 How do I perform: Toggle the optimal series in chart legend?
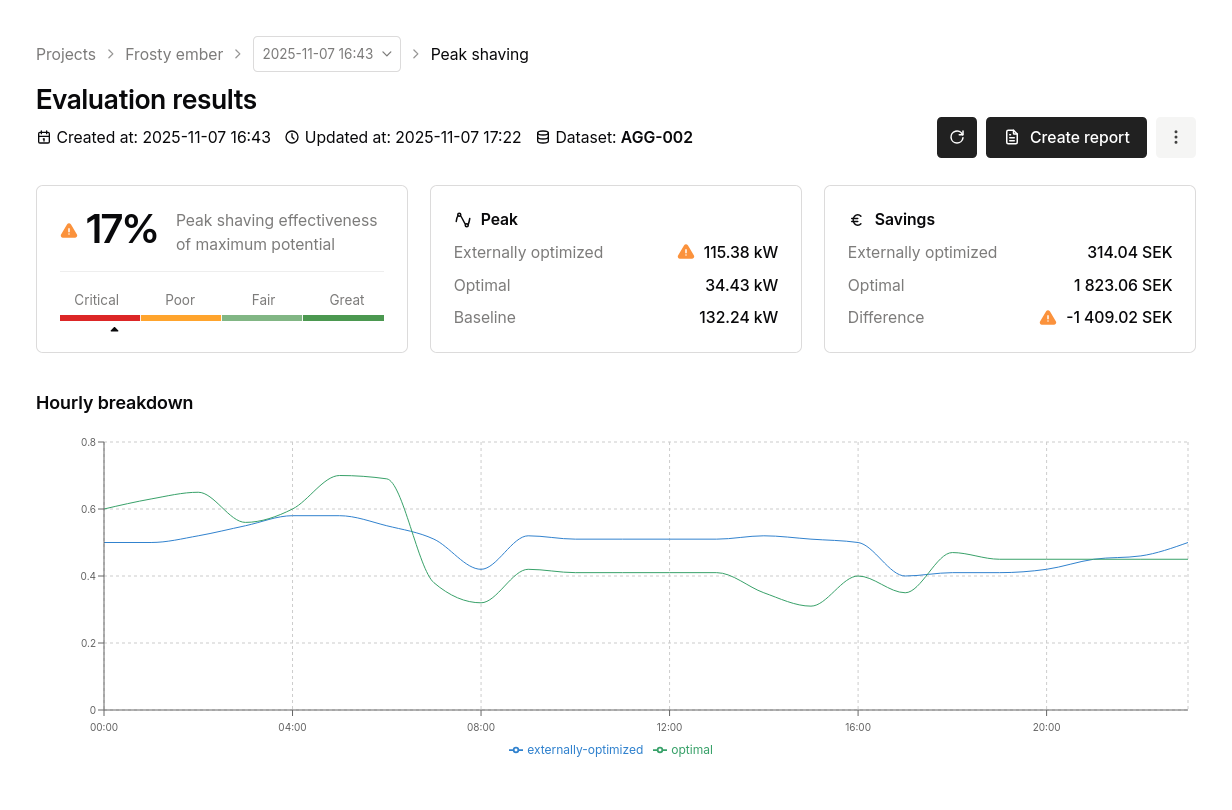pyautogui.click(x=683, y=750)
